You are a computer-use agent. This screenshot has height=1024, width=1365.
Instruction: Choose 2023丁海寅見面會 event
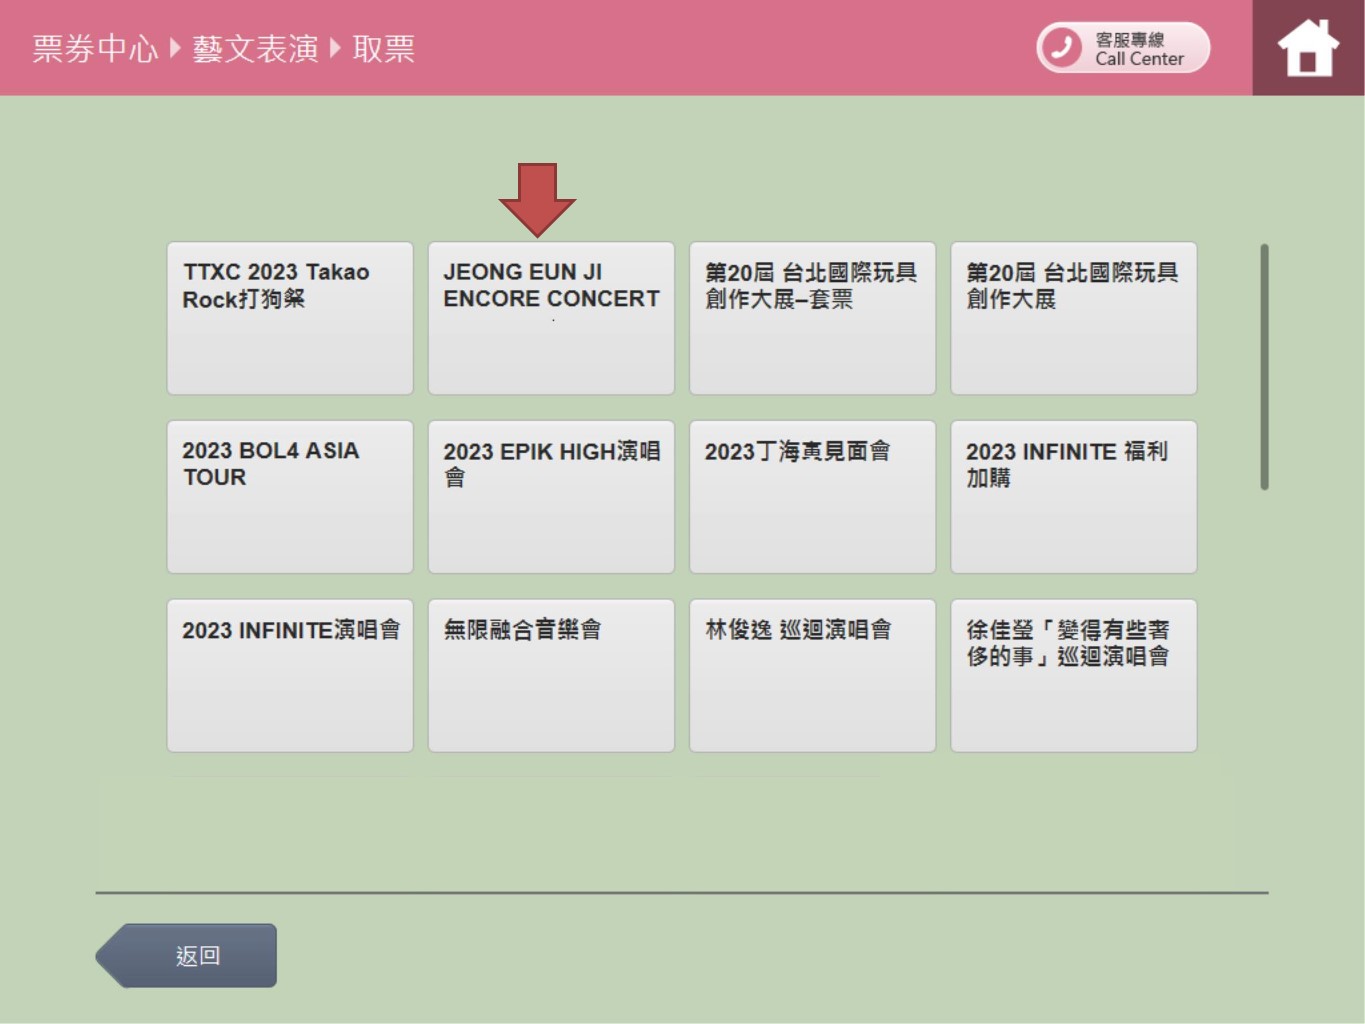pos(812,497)
